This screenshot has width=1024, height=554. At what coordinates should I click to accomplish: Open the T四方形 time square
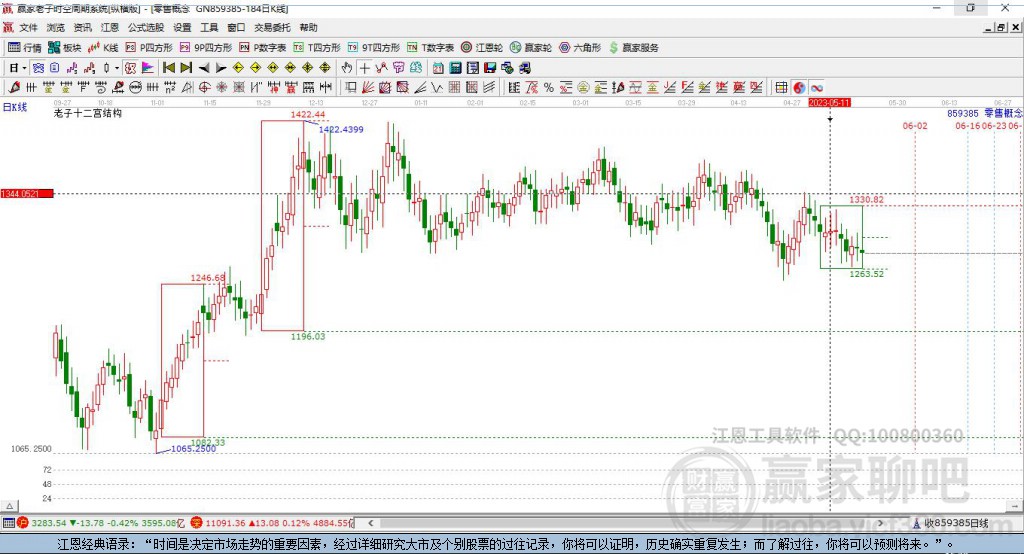[x=317, y=48]
